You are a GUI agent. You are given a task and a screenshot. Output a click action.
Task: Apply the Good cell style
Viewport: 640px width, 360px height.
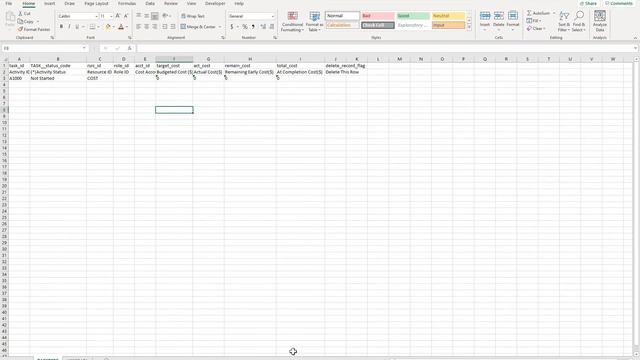(x=413, y=16)
